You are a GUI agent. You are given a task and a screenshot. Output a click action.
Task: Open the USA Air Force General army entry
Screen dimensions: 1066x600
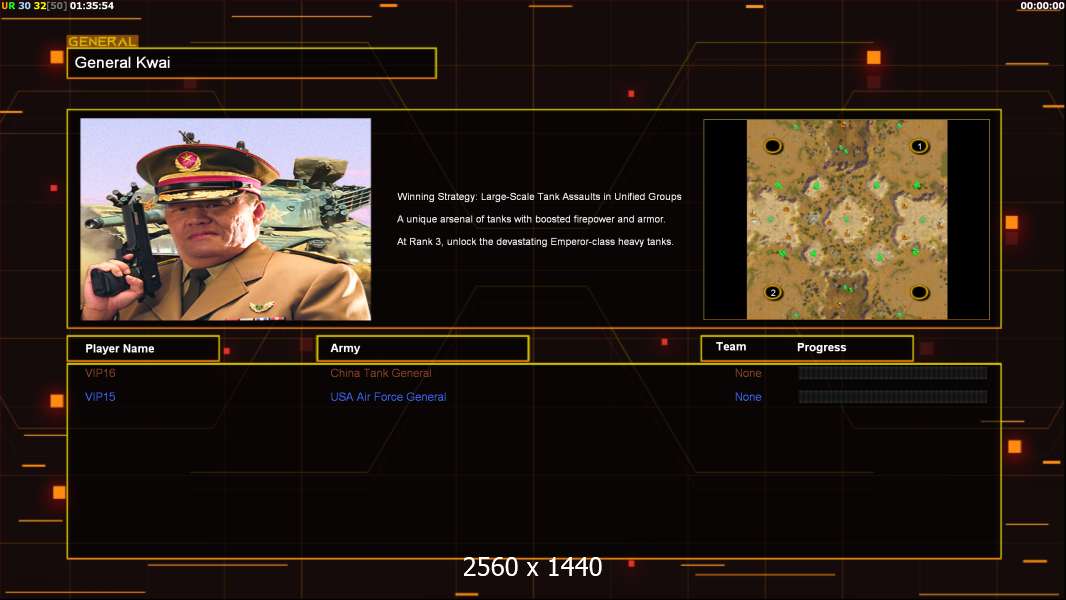click(388, 397)
